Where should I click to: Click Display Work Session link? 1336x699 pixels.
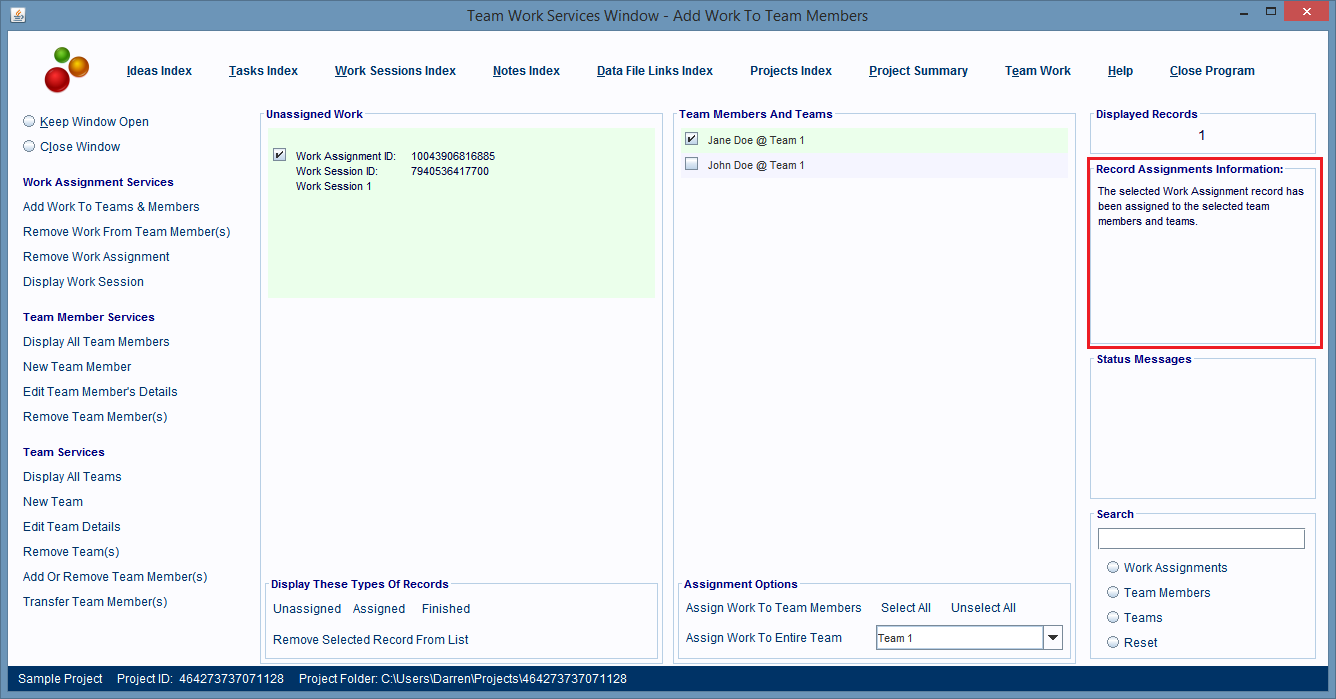[83, 282]
